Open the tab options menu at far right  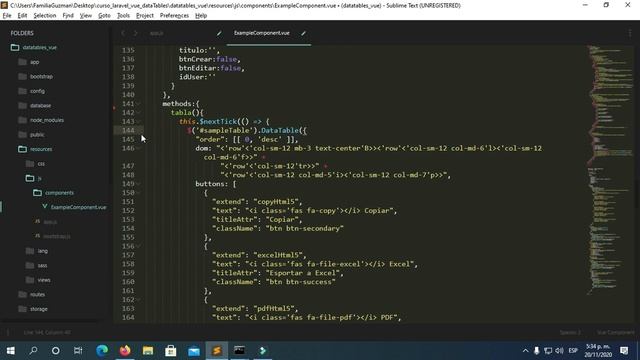(630, 33)
